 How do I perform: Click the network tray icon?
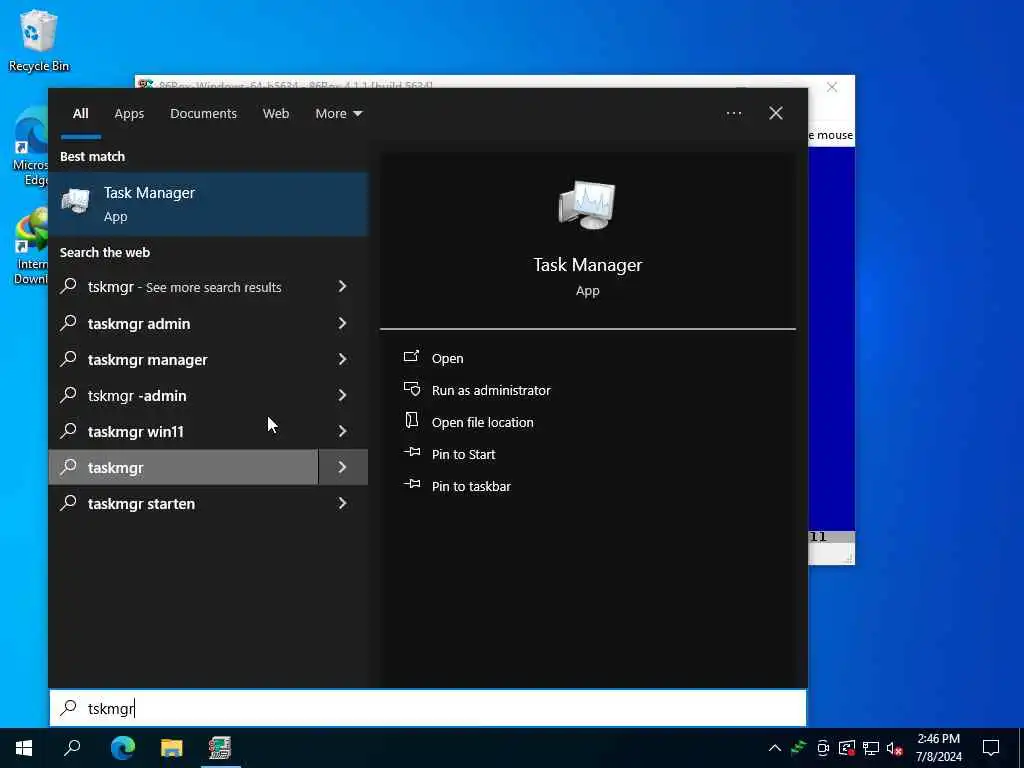(871, 749)
